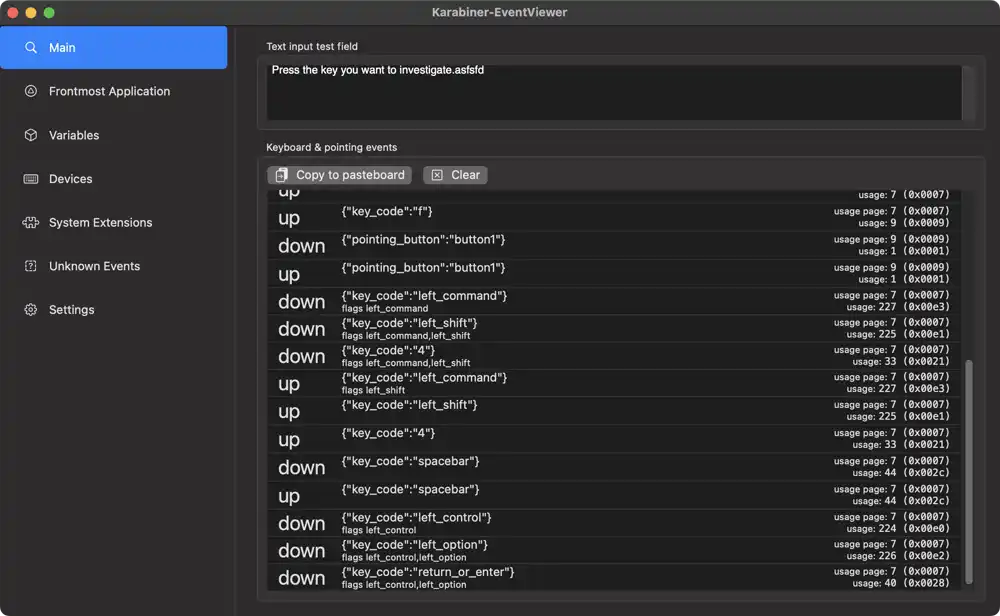Select the return_or_enter key event row
Image resolution: width=1000 pixels, height=616 pixels.
pyautogui.click(x=614, y=577)
